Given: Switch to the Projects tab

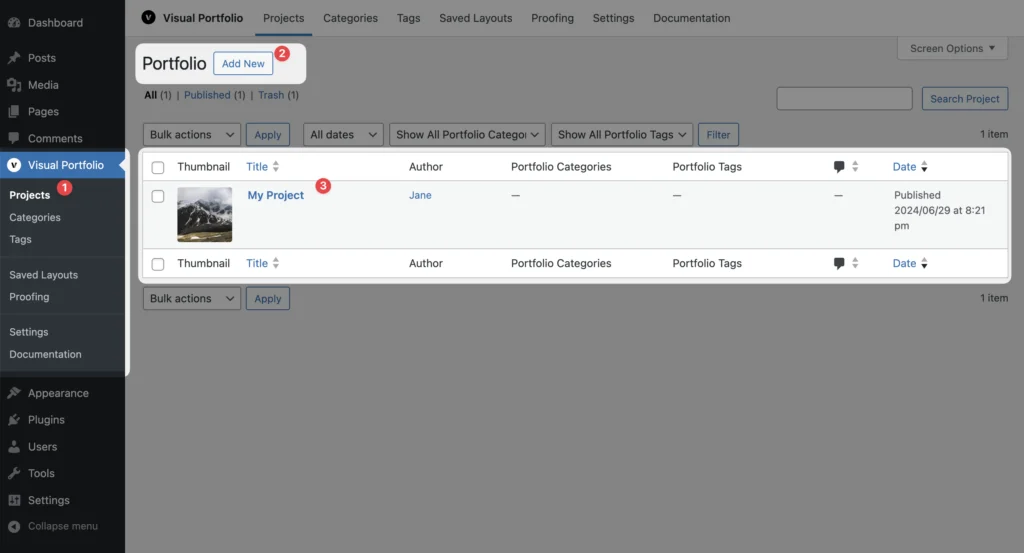Looking at the screenshot, I should pyautogui.click(x=283, y=18).
